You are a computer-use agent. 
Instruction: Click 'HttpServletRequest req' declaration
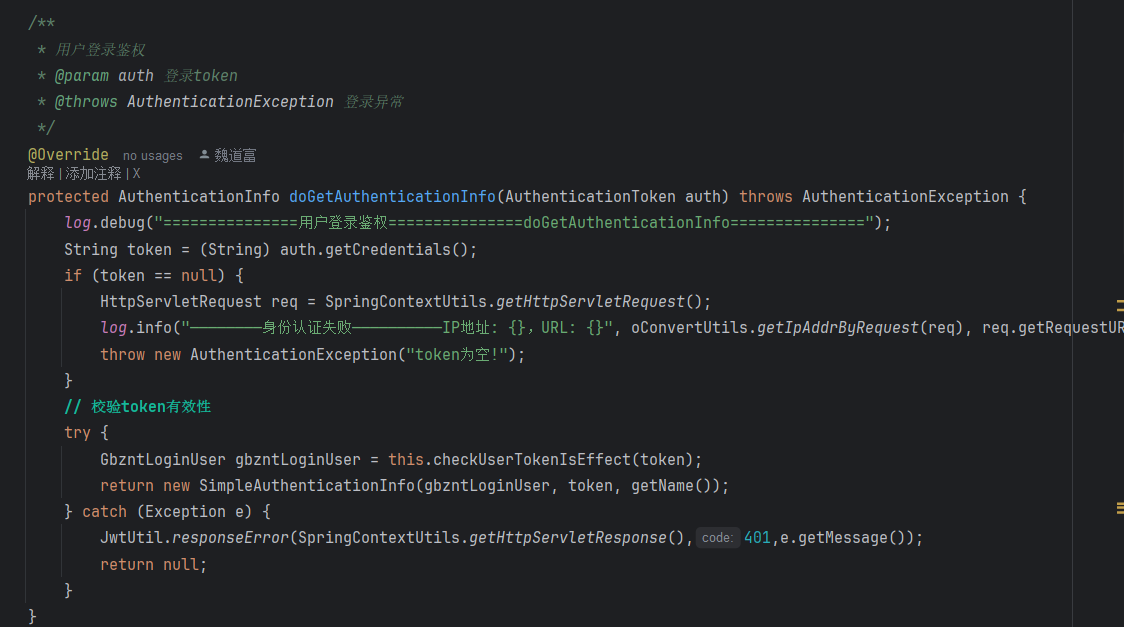[199, 302]
